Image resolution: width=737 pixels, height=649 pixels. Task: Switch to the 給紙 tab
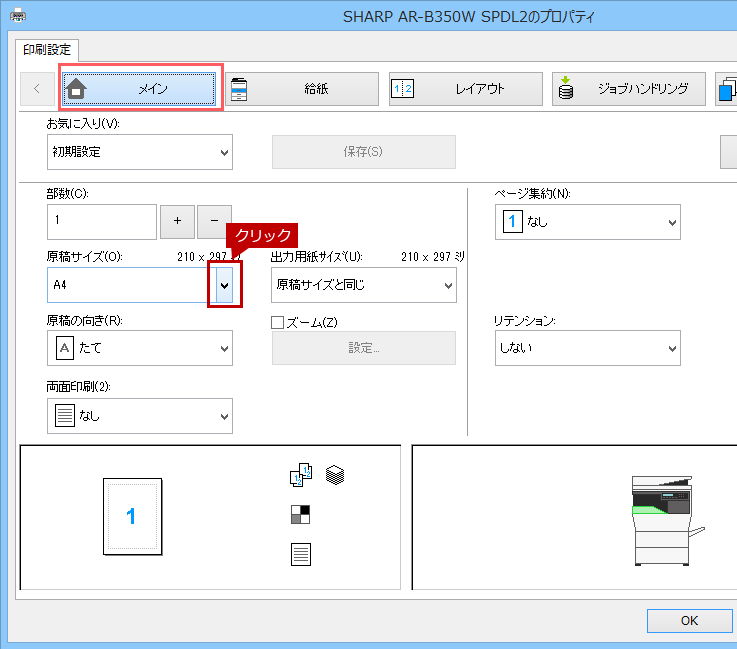[302, 88]
